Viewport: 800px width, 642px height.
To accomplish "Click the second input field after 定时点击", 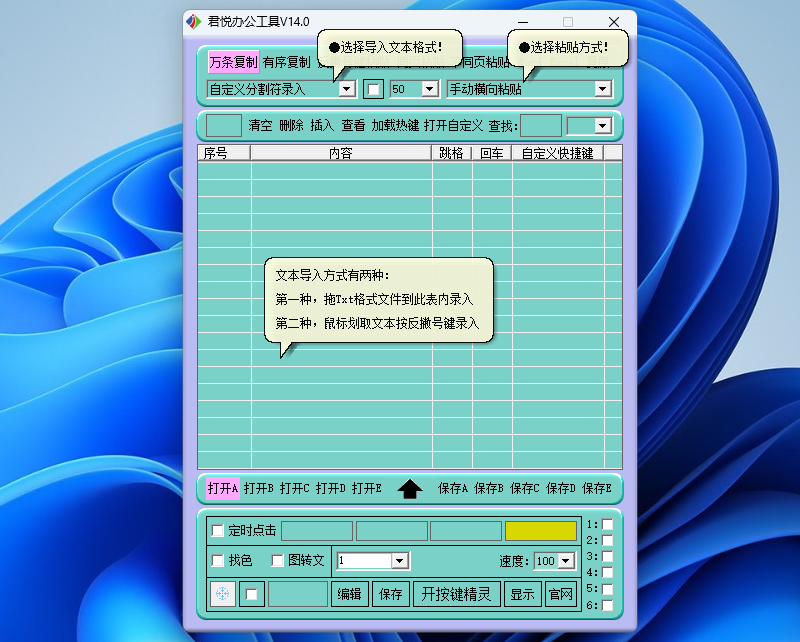I will point(391,531).
